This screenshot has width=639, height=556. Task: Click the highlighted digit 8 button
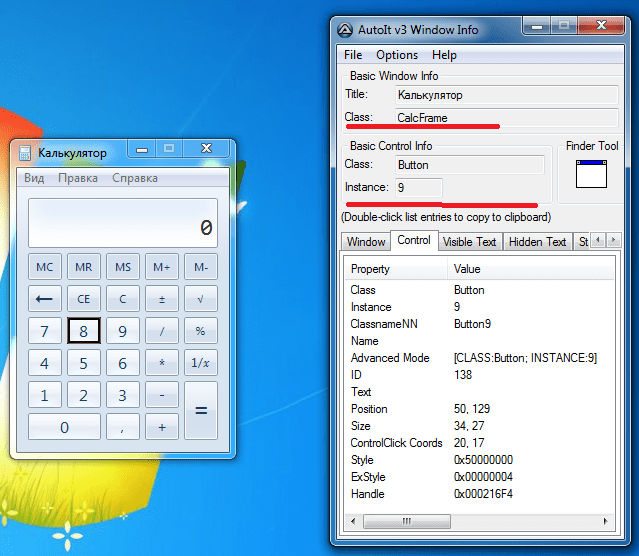pos(84,331)
